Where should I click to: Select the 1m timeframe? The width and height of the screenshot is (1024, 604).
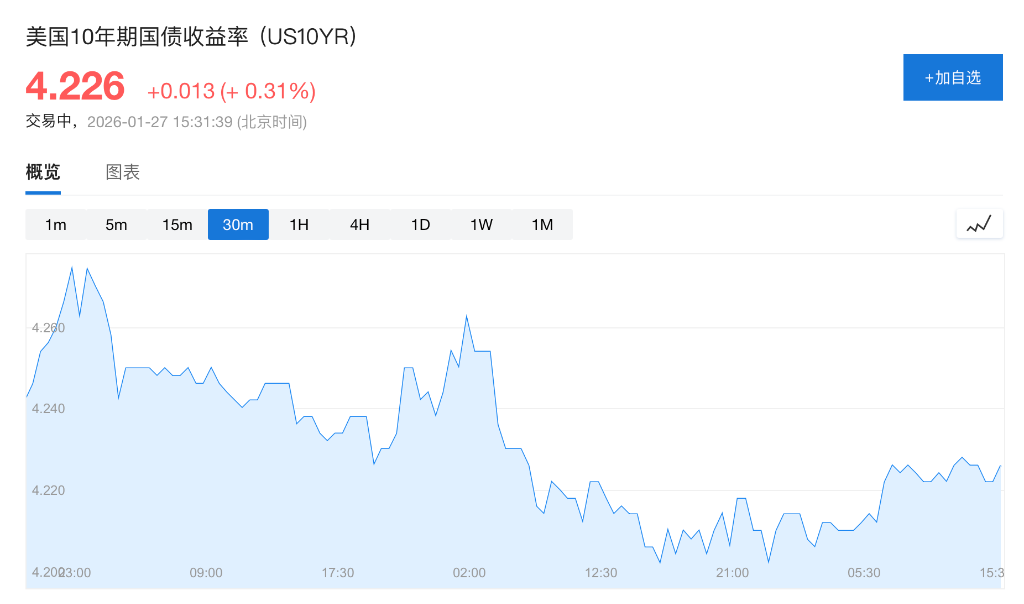(55, 225)
